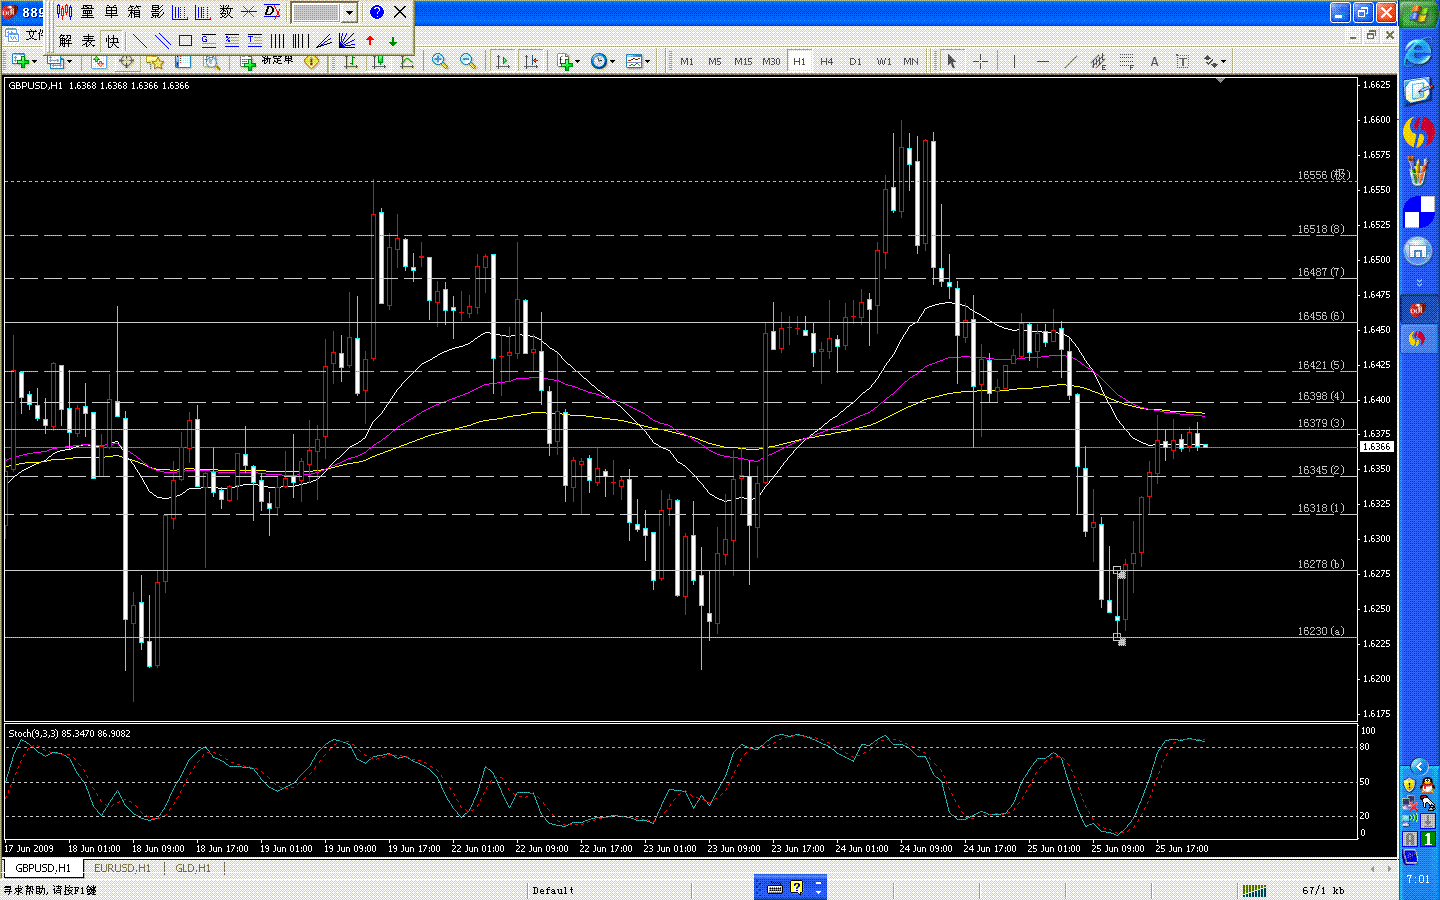Select the D1 timeframe
The image size is (1440, 900).
pyautogui.click(x=855, y=61)
